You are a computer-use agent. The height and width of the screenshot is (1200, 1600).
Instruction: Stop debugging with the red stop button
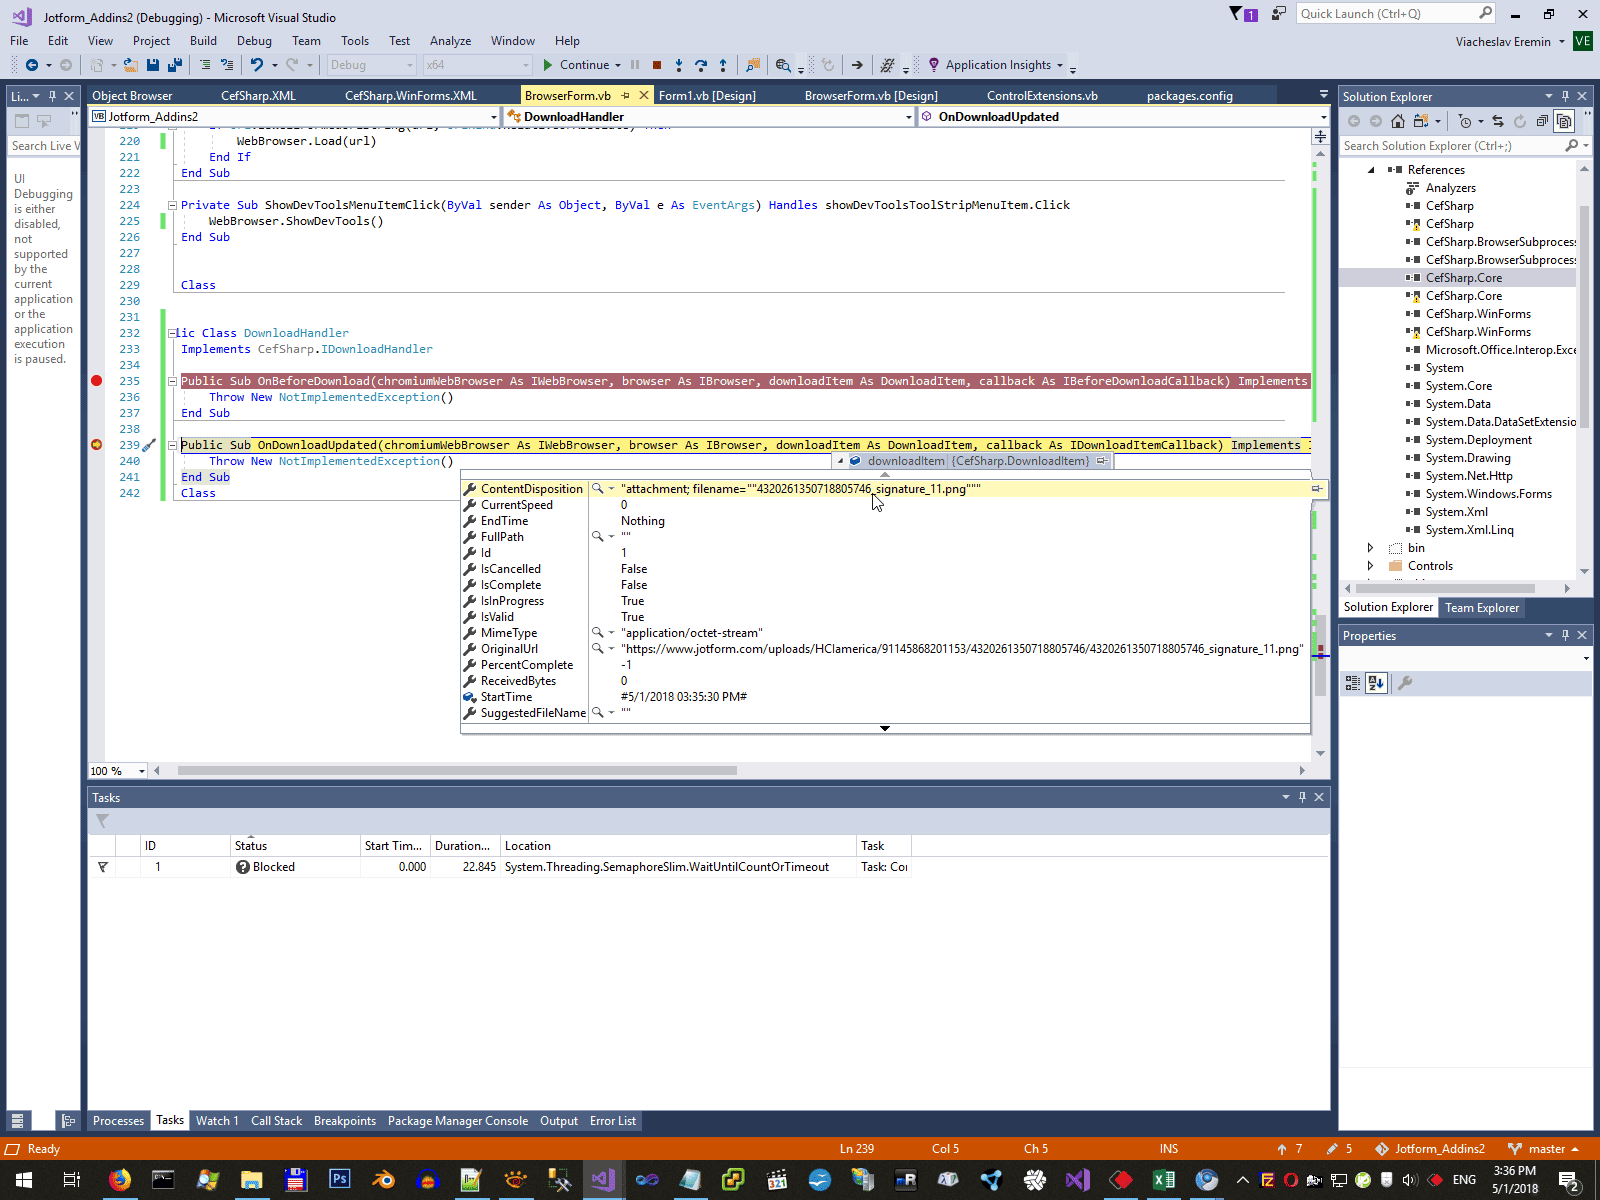pyautogui.click(x=657, y=65)
